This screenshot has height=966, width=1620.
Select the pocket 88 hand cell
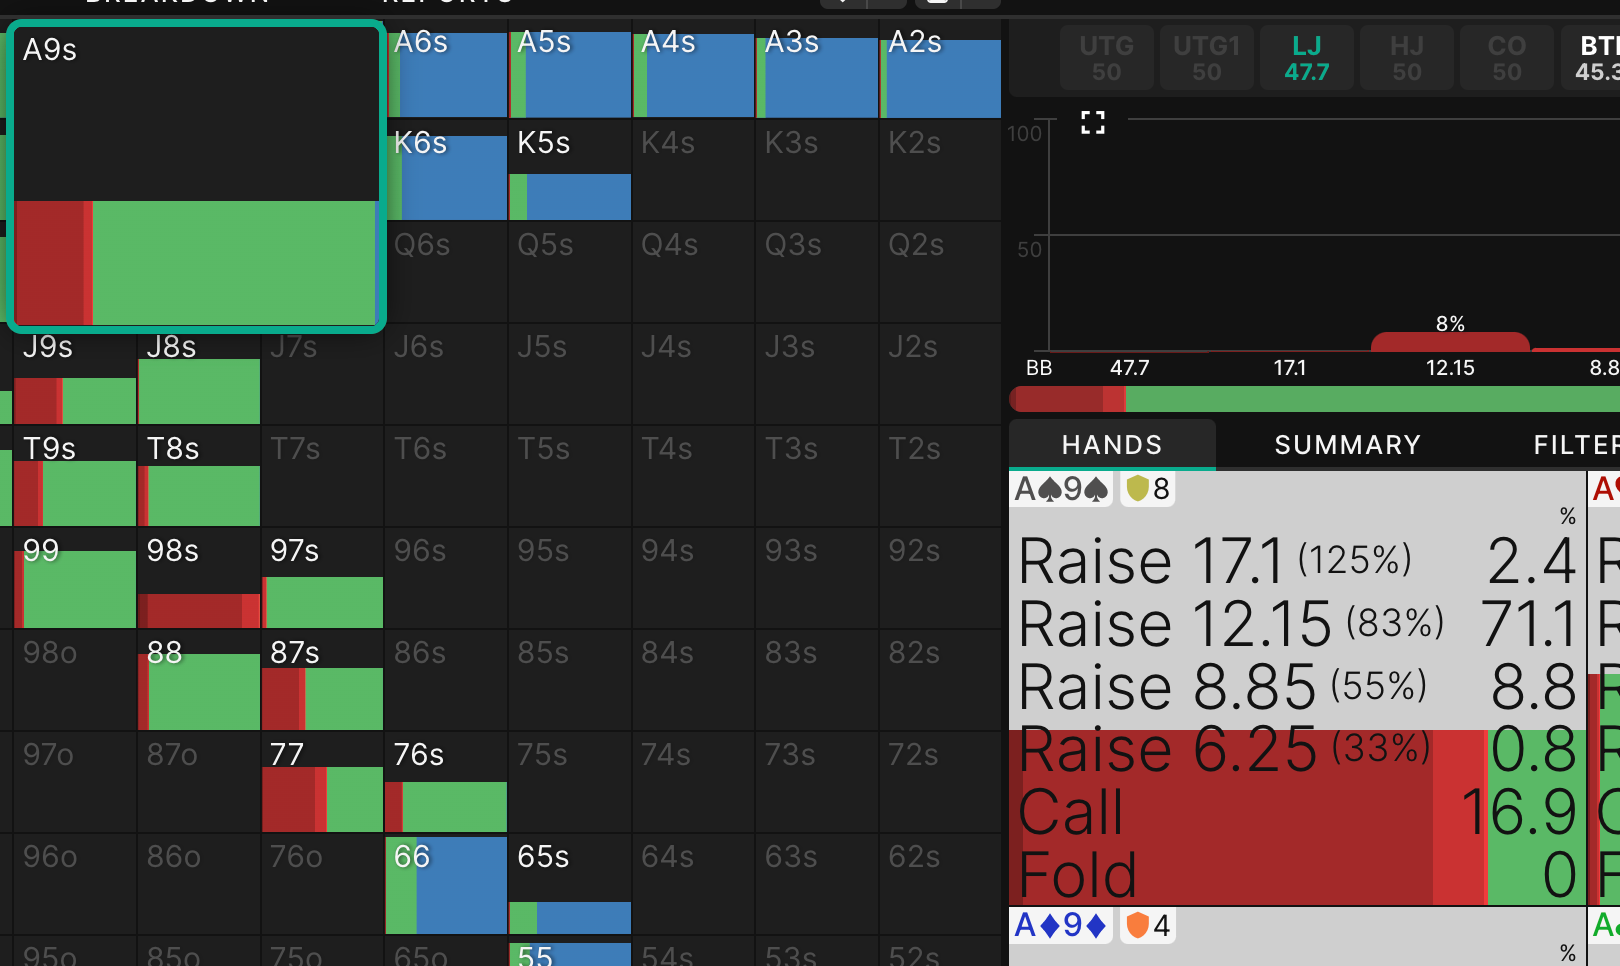(199, 681)
